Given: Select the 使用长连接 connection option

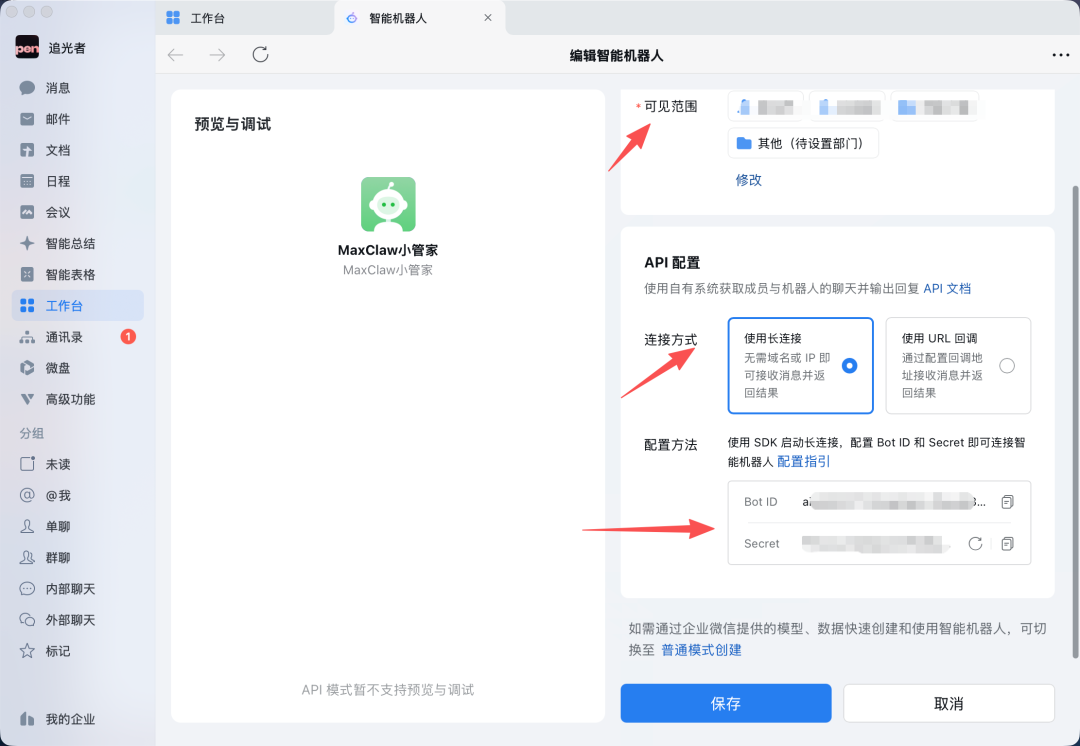Looking at the screenshot, I should pyautogui.click(x=800, y=365).
